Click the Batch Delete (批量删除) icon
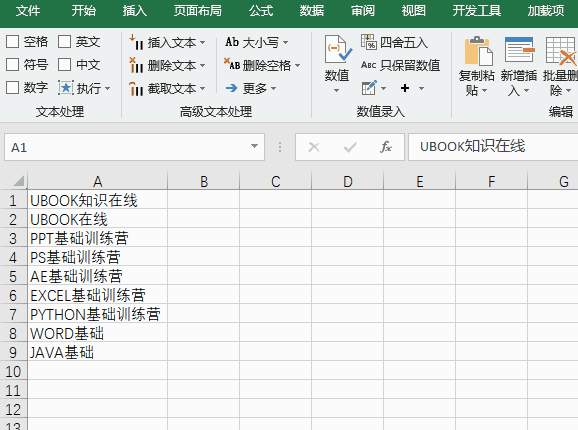This screenshot has width=578, height=430. tap(561, 50)
